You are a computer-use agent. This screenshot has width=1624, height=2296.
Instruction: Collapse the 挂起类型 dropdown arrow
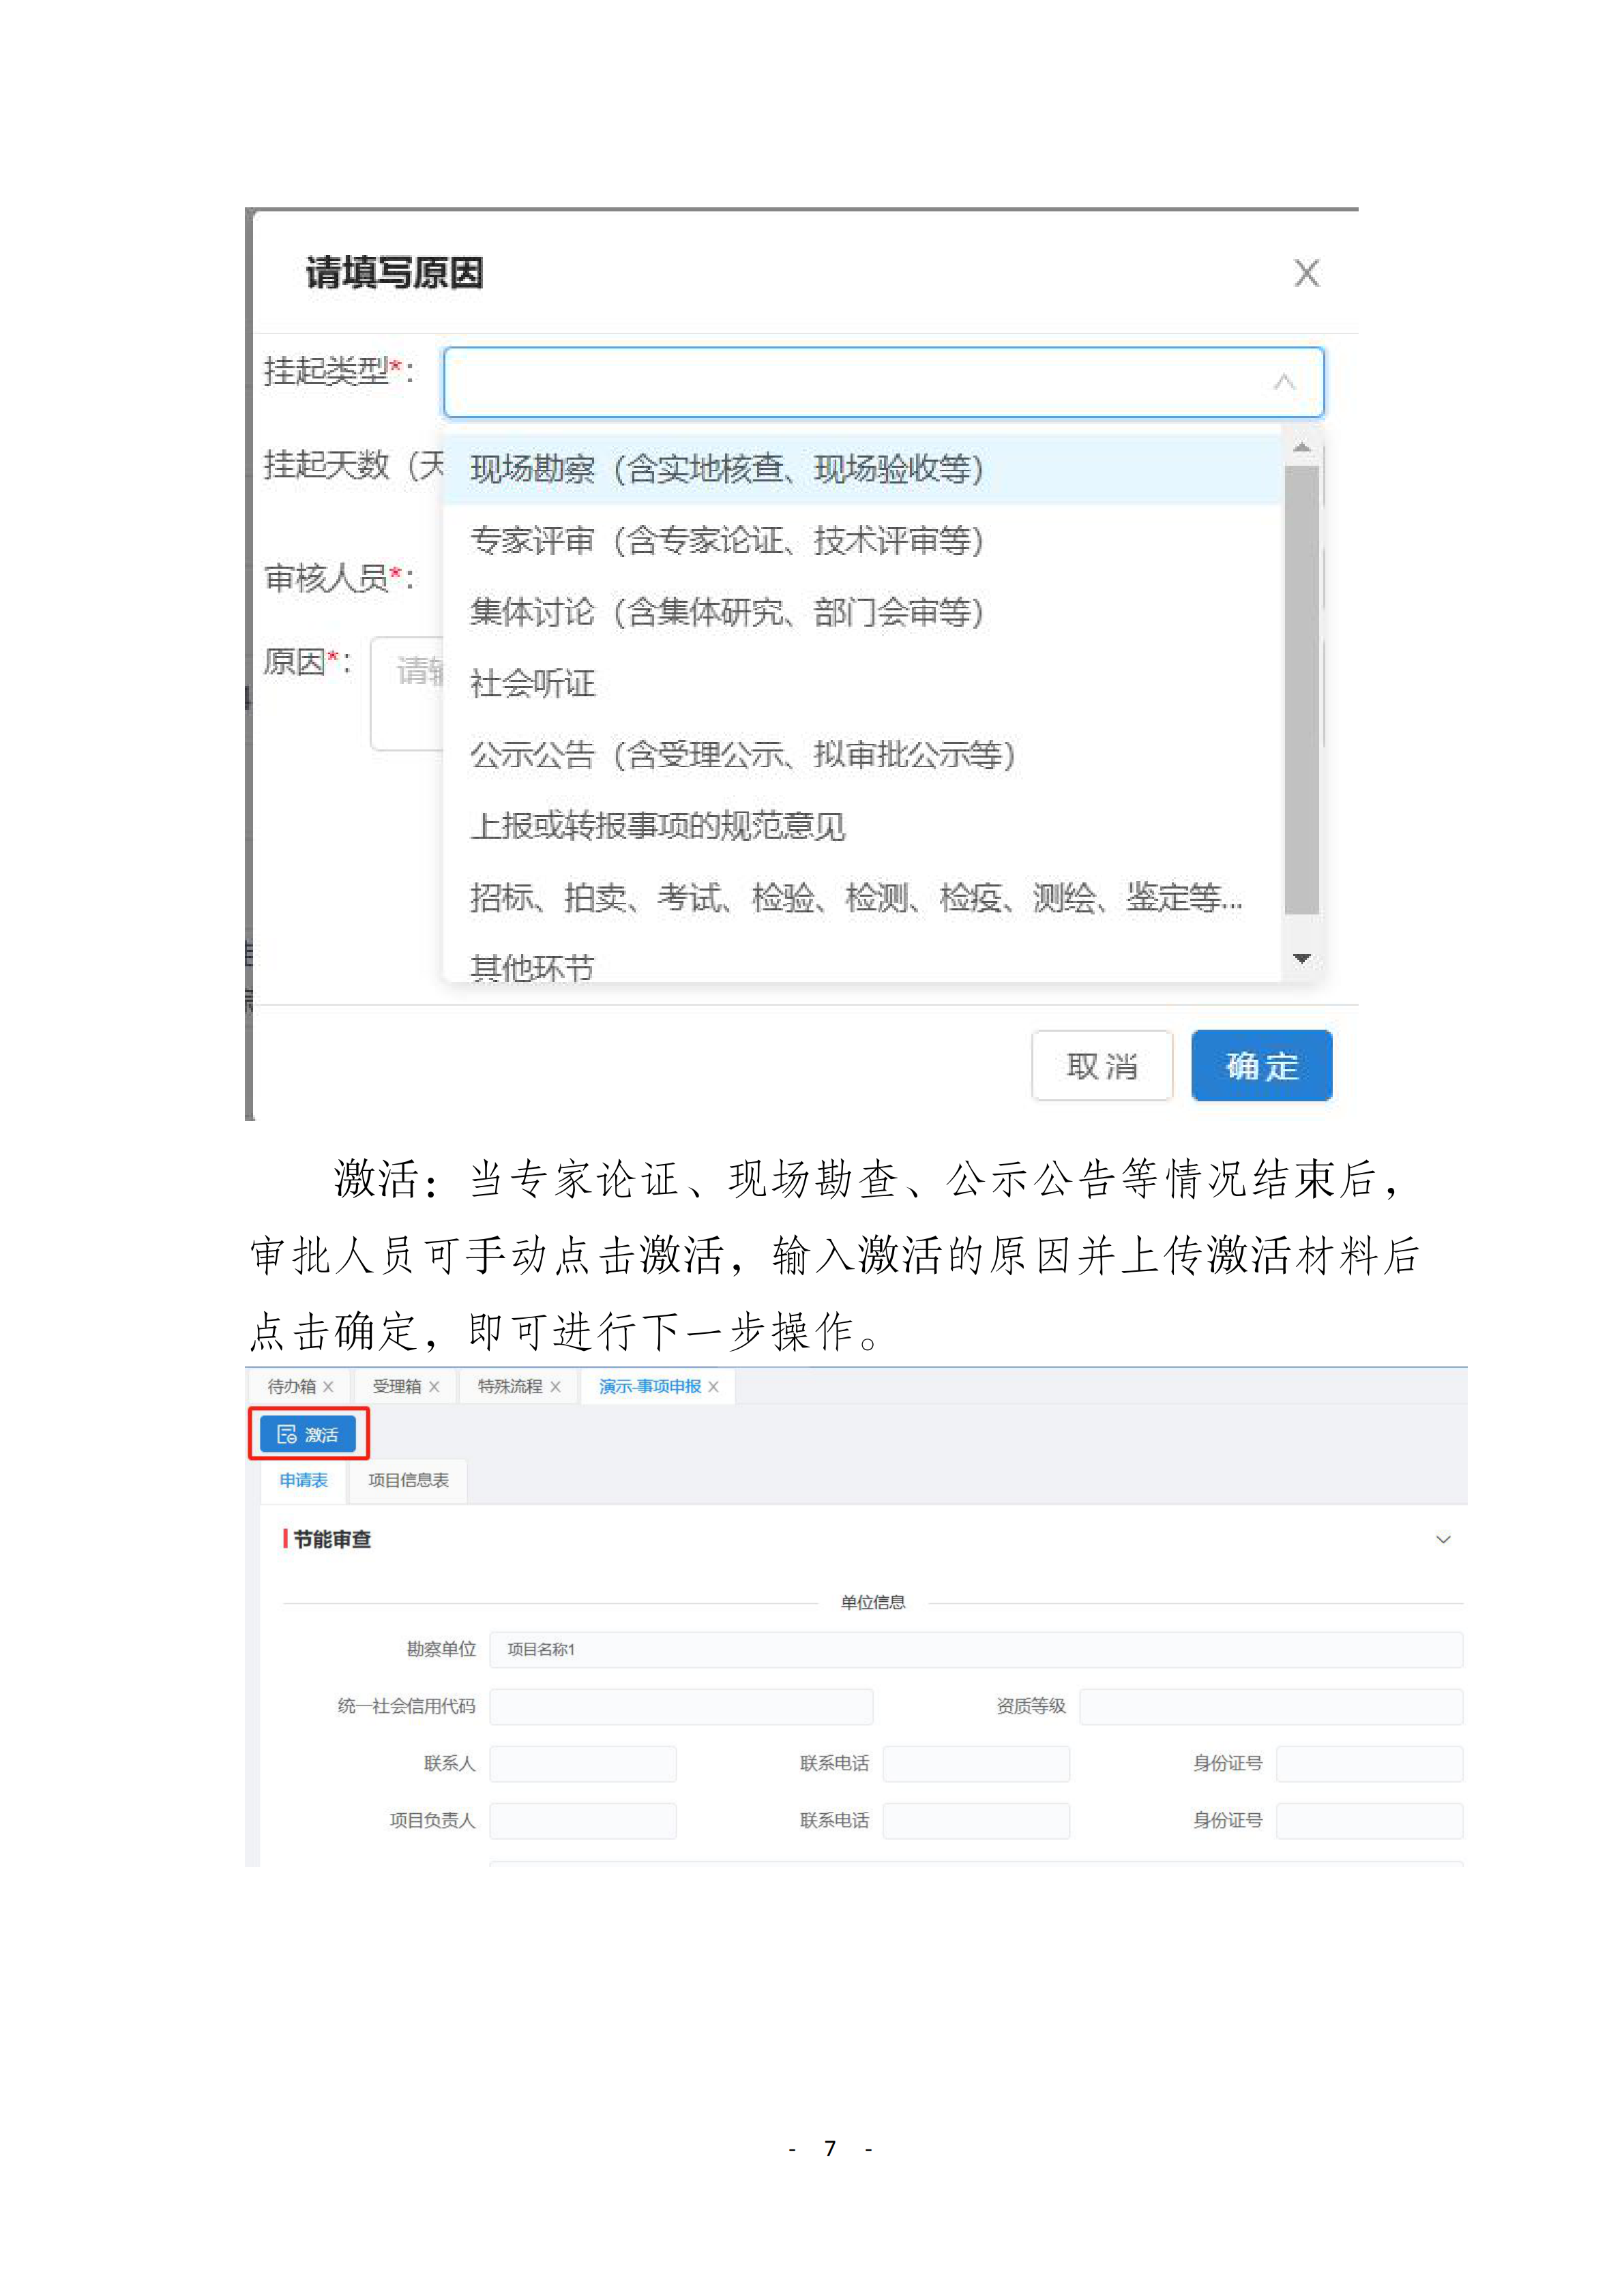coord(1284,382)
